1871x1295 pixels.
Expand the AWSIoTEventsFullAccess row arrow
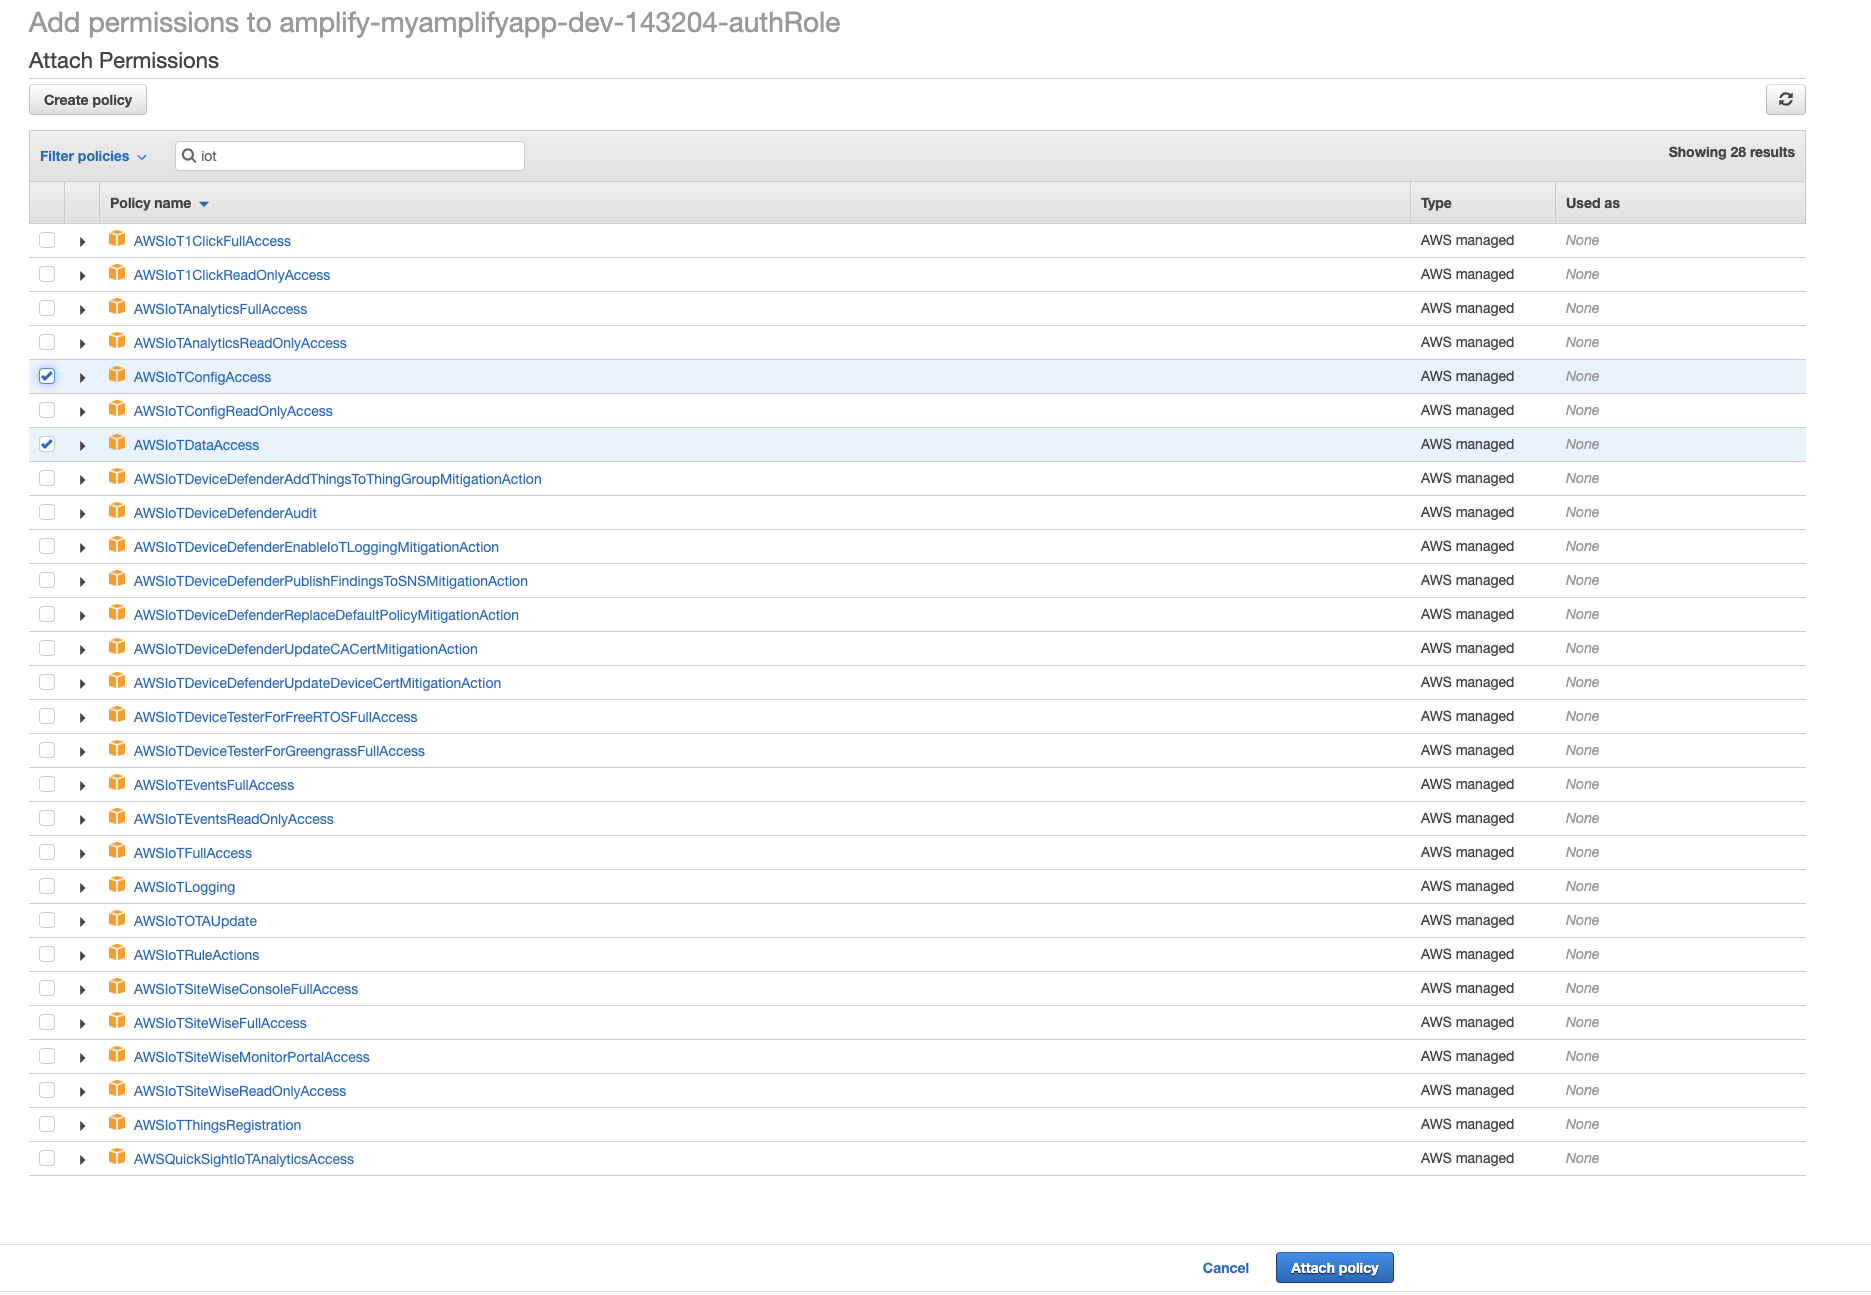82,786
